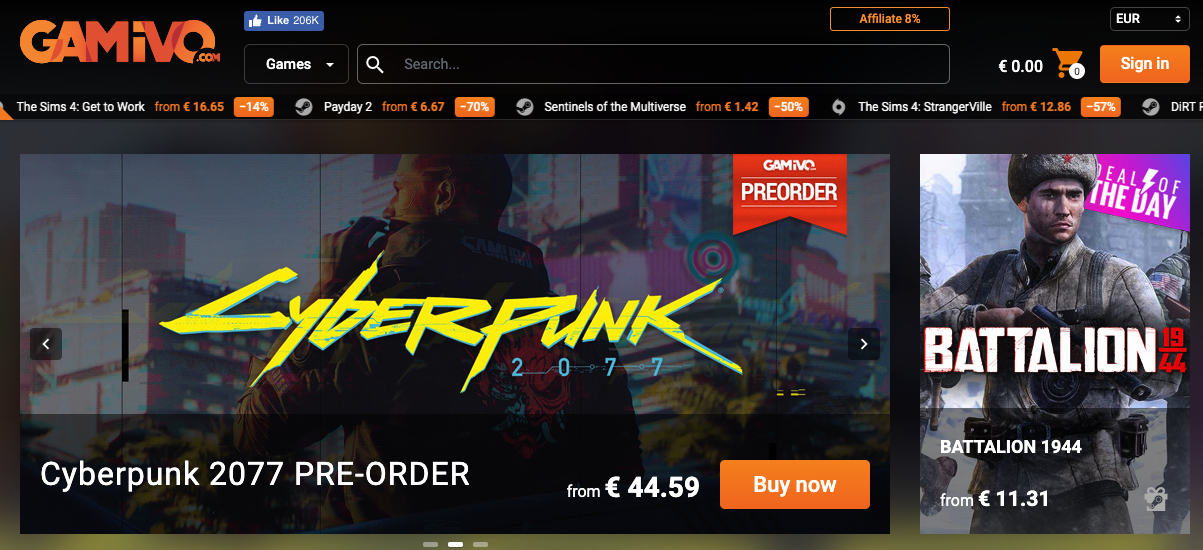
Task: Open the Battalion 1944 deal of the day card
Action: pyautogui.click(x=1061, y=343)
